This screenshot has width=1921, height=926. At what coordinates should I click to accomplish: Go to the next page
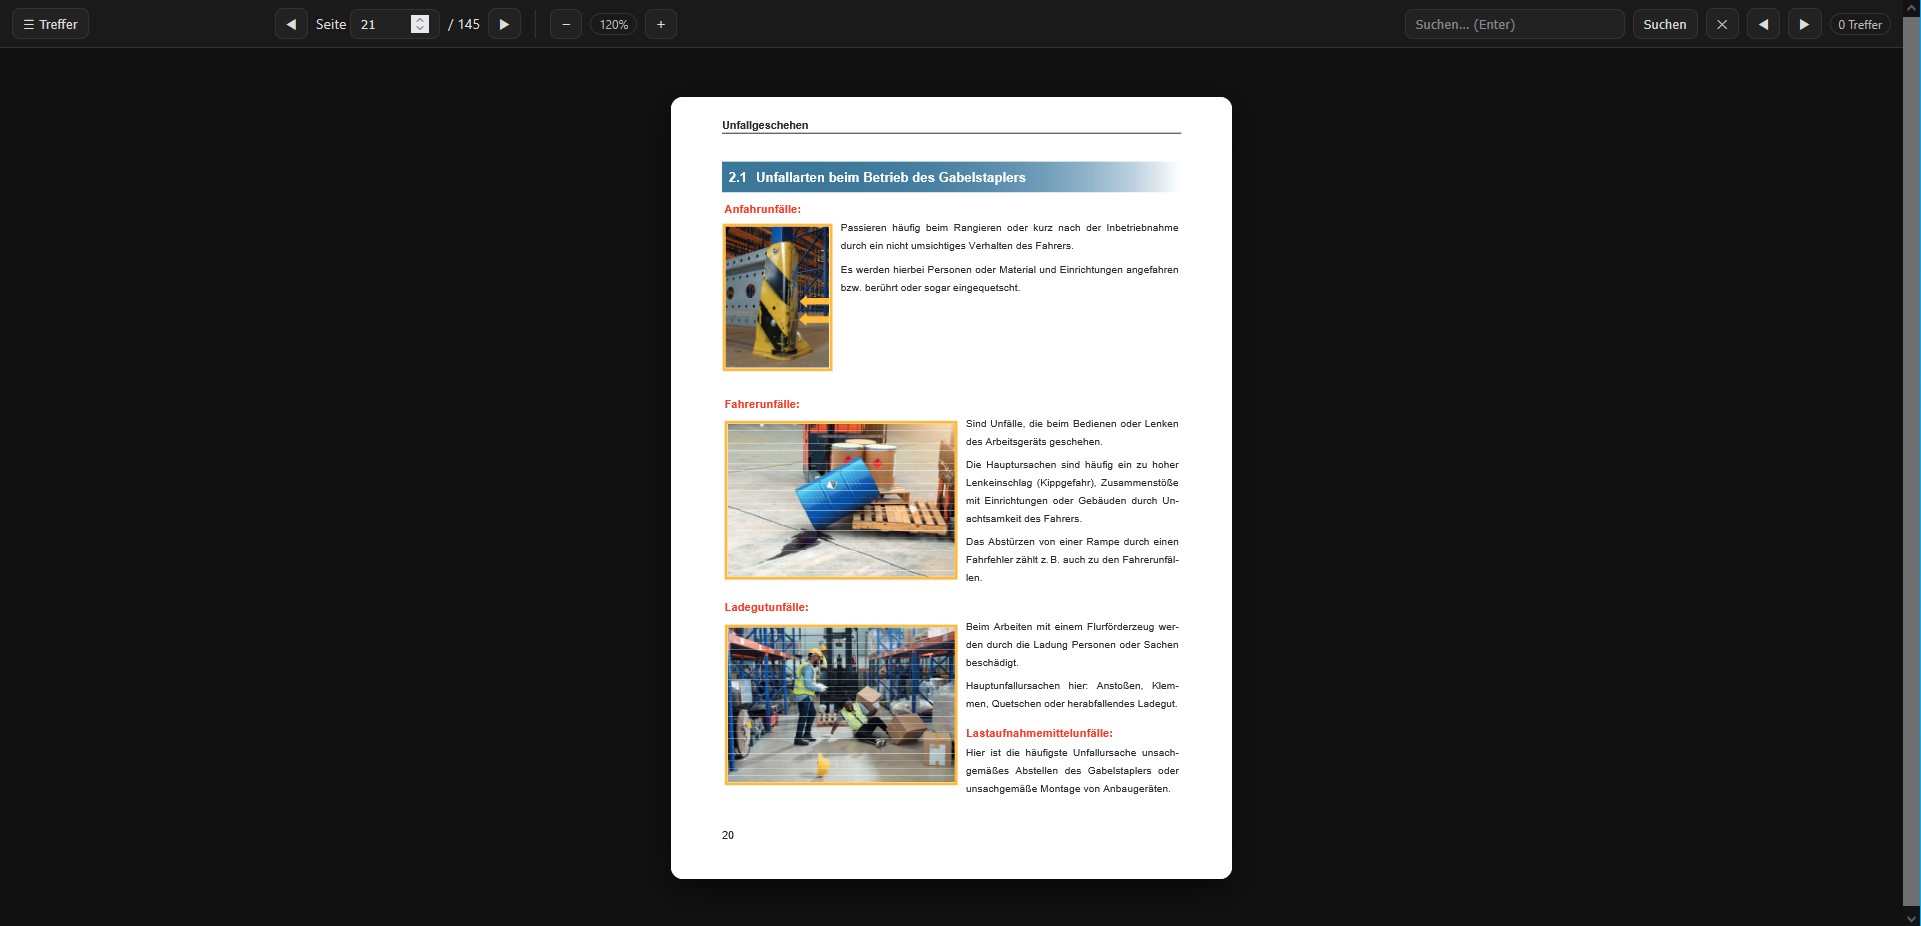[504, 24]
